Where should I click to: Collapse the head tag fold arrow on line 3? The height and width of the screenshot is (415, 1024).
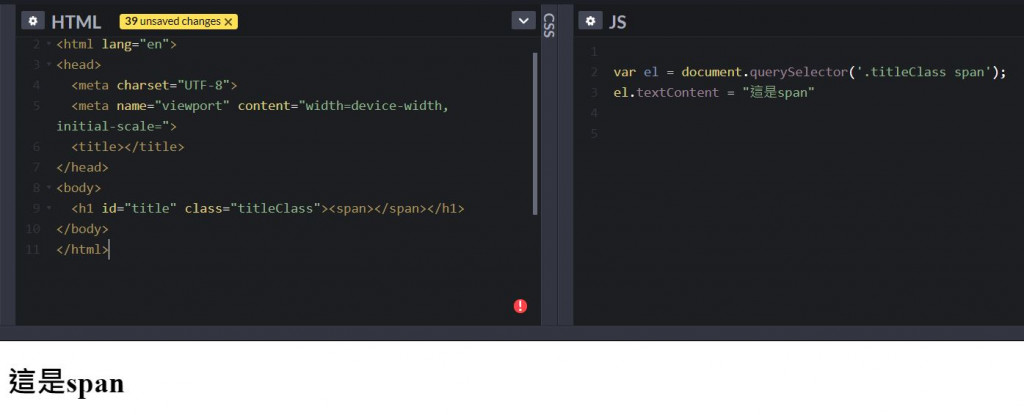coord(49,65)
